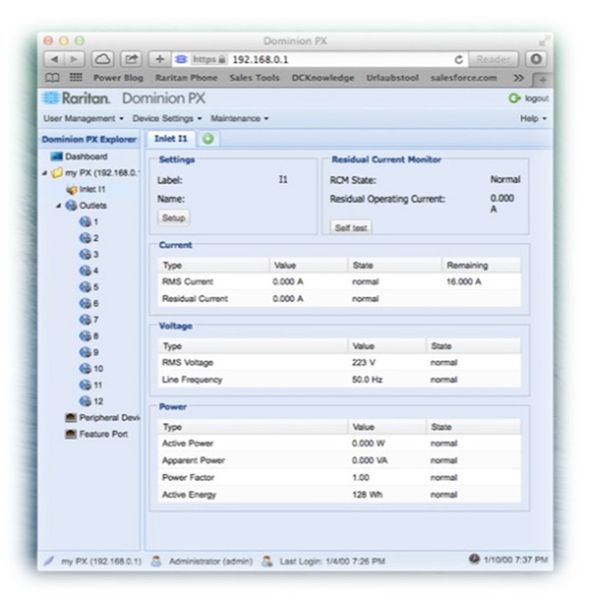Click the browser back arrow button
The height and width of the screenshot is (600, 608).
click(x=54, y=59)
